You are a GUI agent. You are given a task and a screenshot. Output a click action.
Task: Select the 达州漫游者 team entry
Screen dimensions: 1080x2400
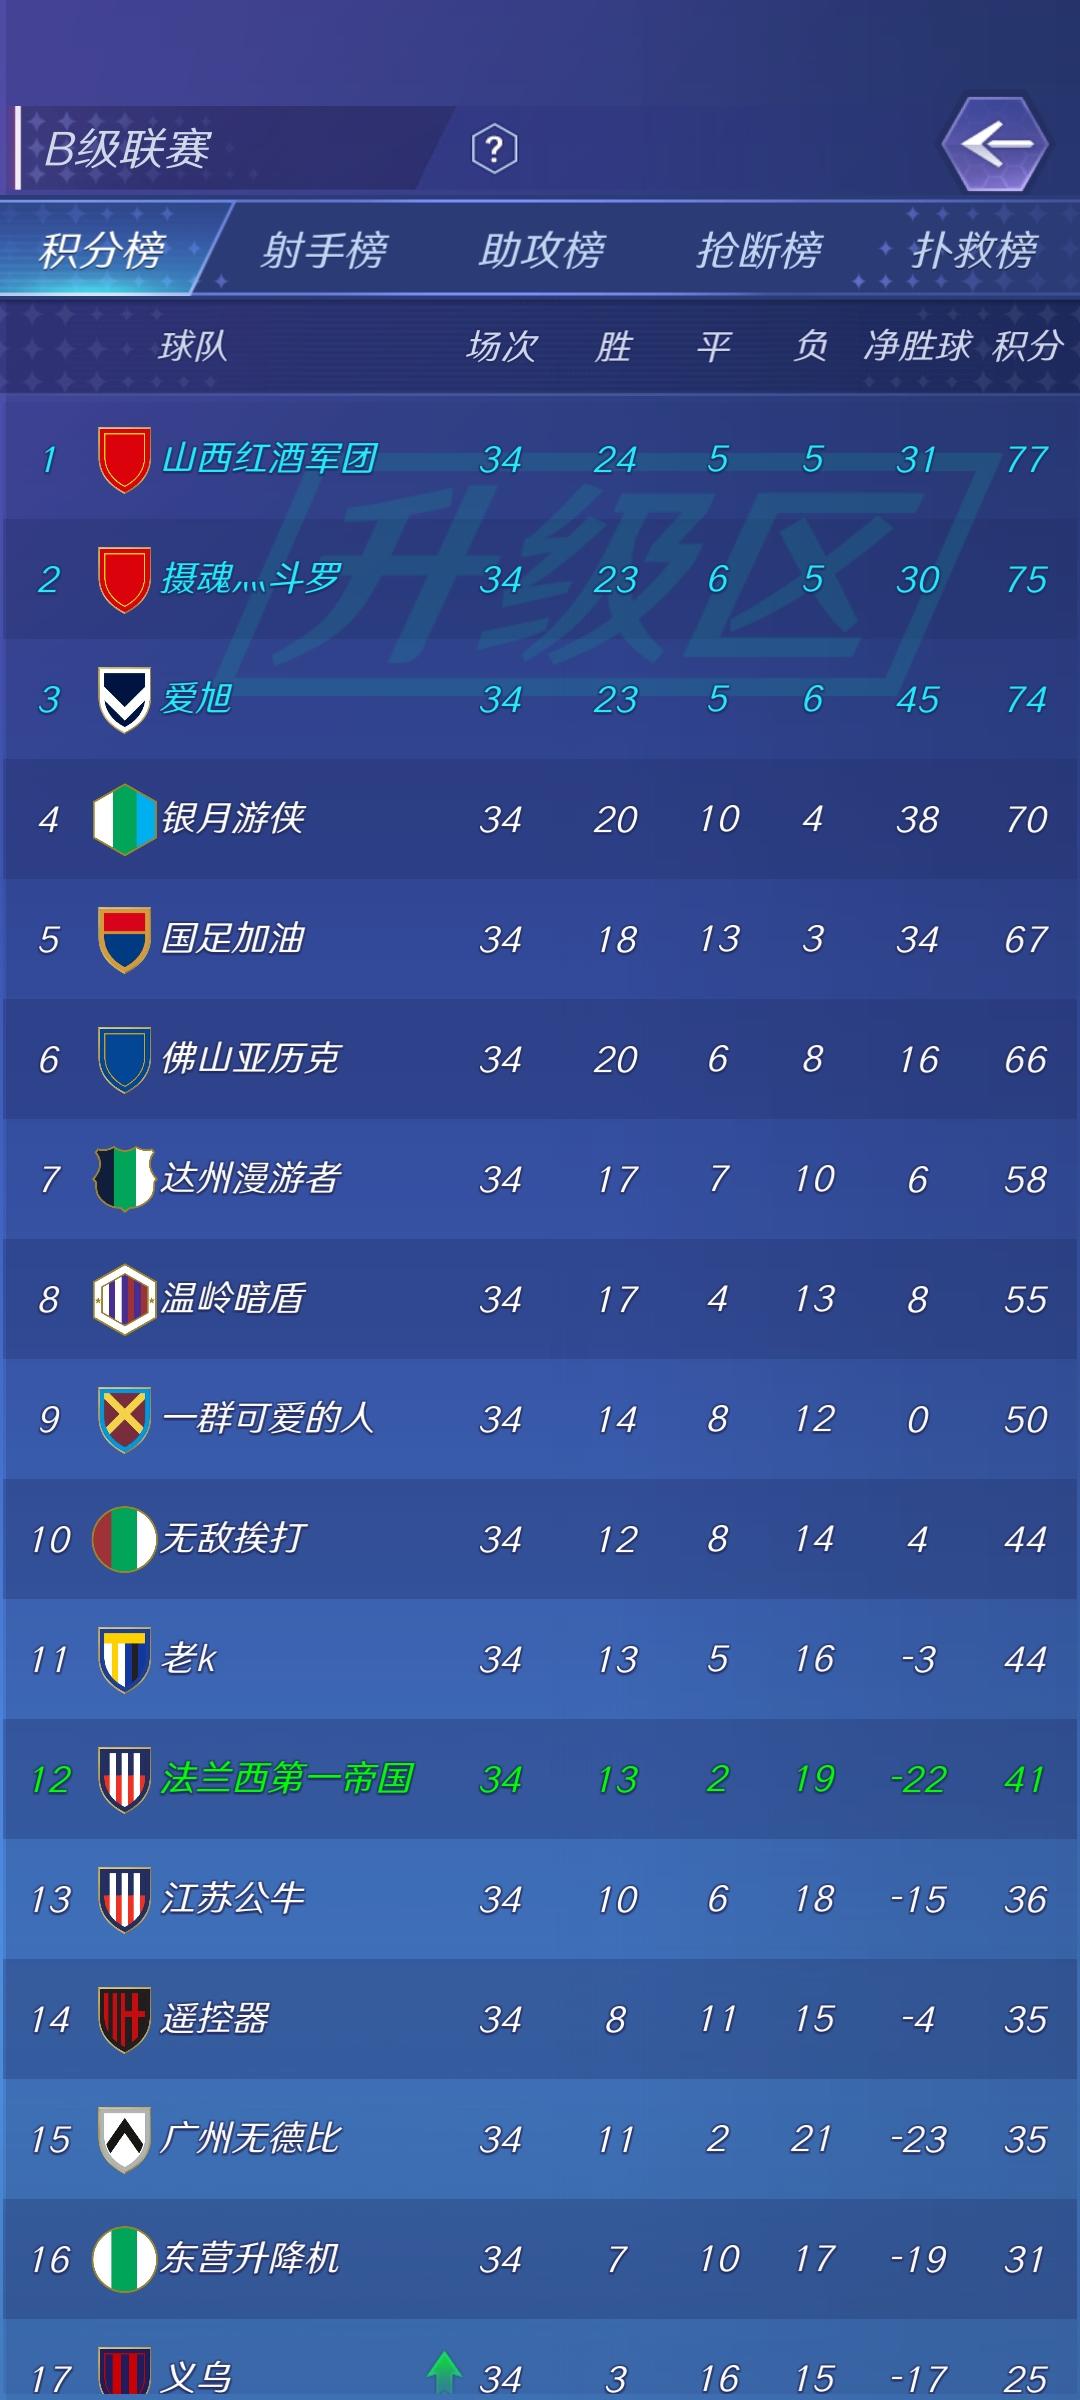coord(540,1179)
